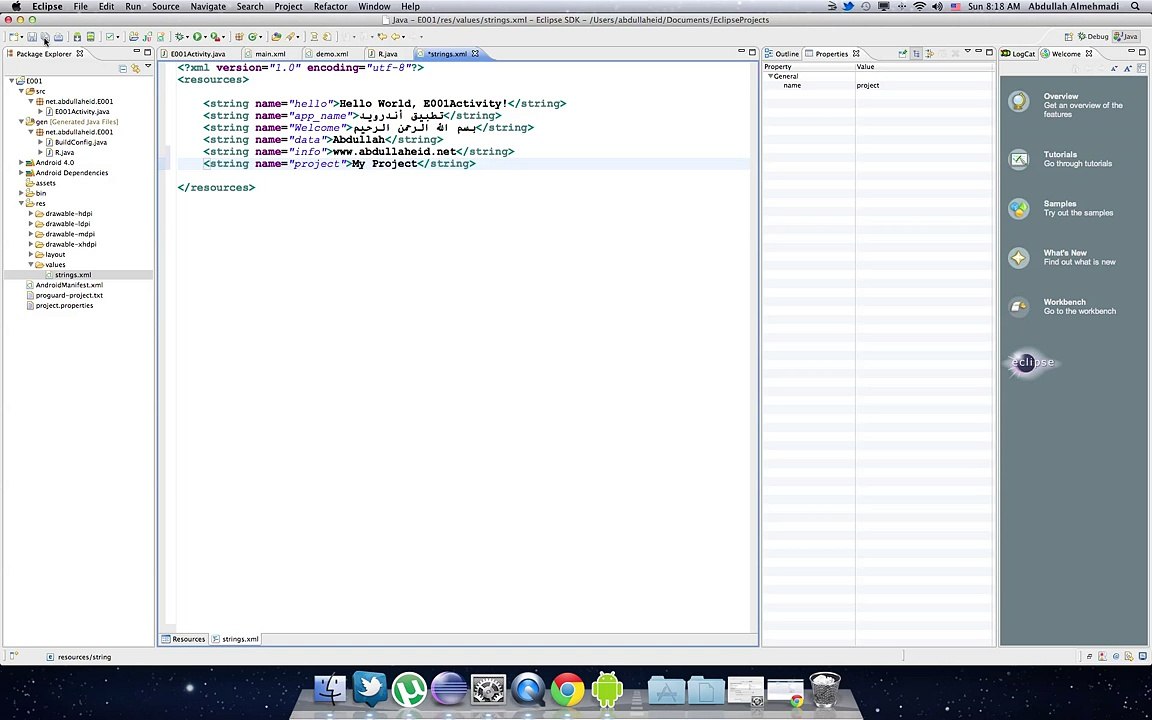Viewport: 1152px width, 720px height.
Task: Collapse the src folder in Package Explorer
Action: pyautogui.click(x=21, y=91)
